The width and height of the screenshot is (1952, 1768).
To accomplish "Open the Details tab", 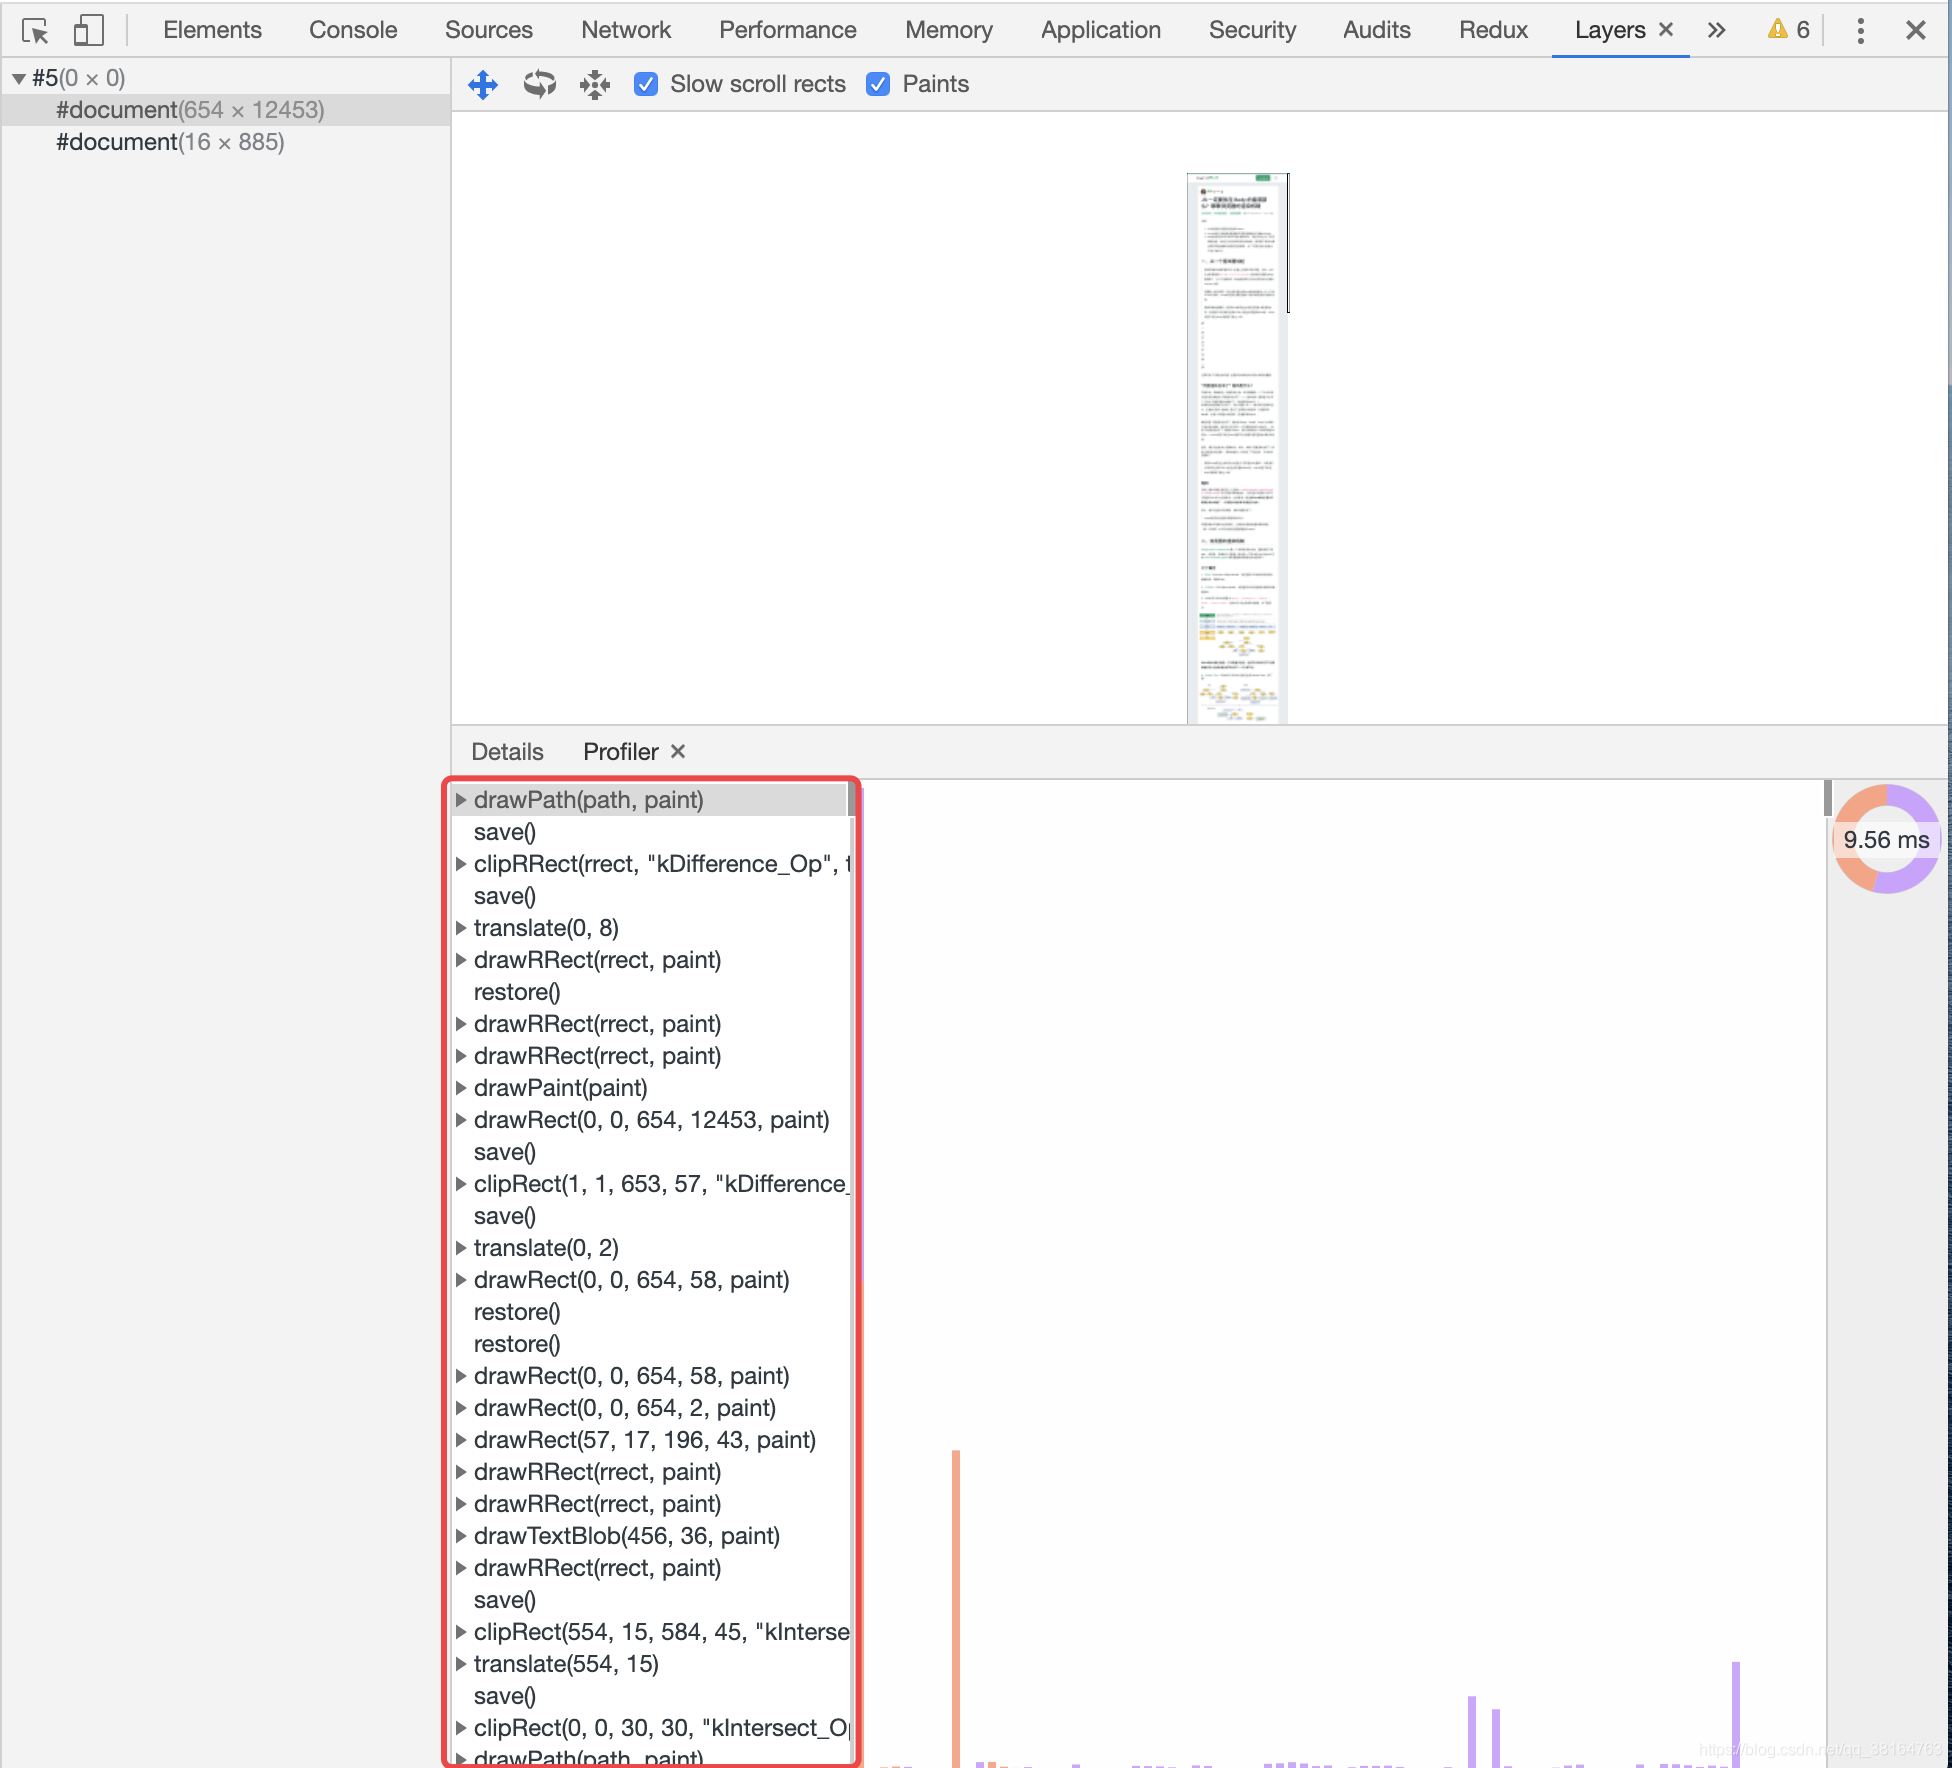I will tap(507, 752).
